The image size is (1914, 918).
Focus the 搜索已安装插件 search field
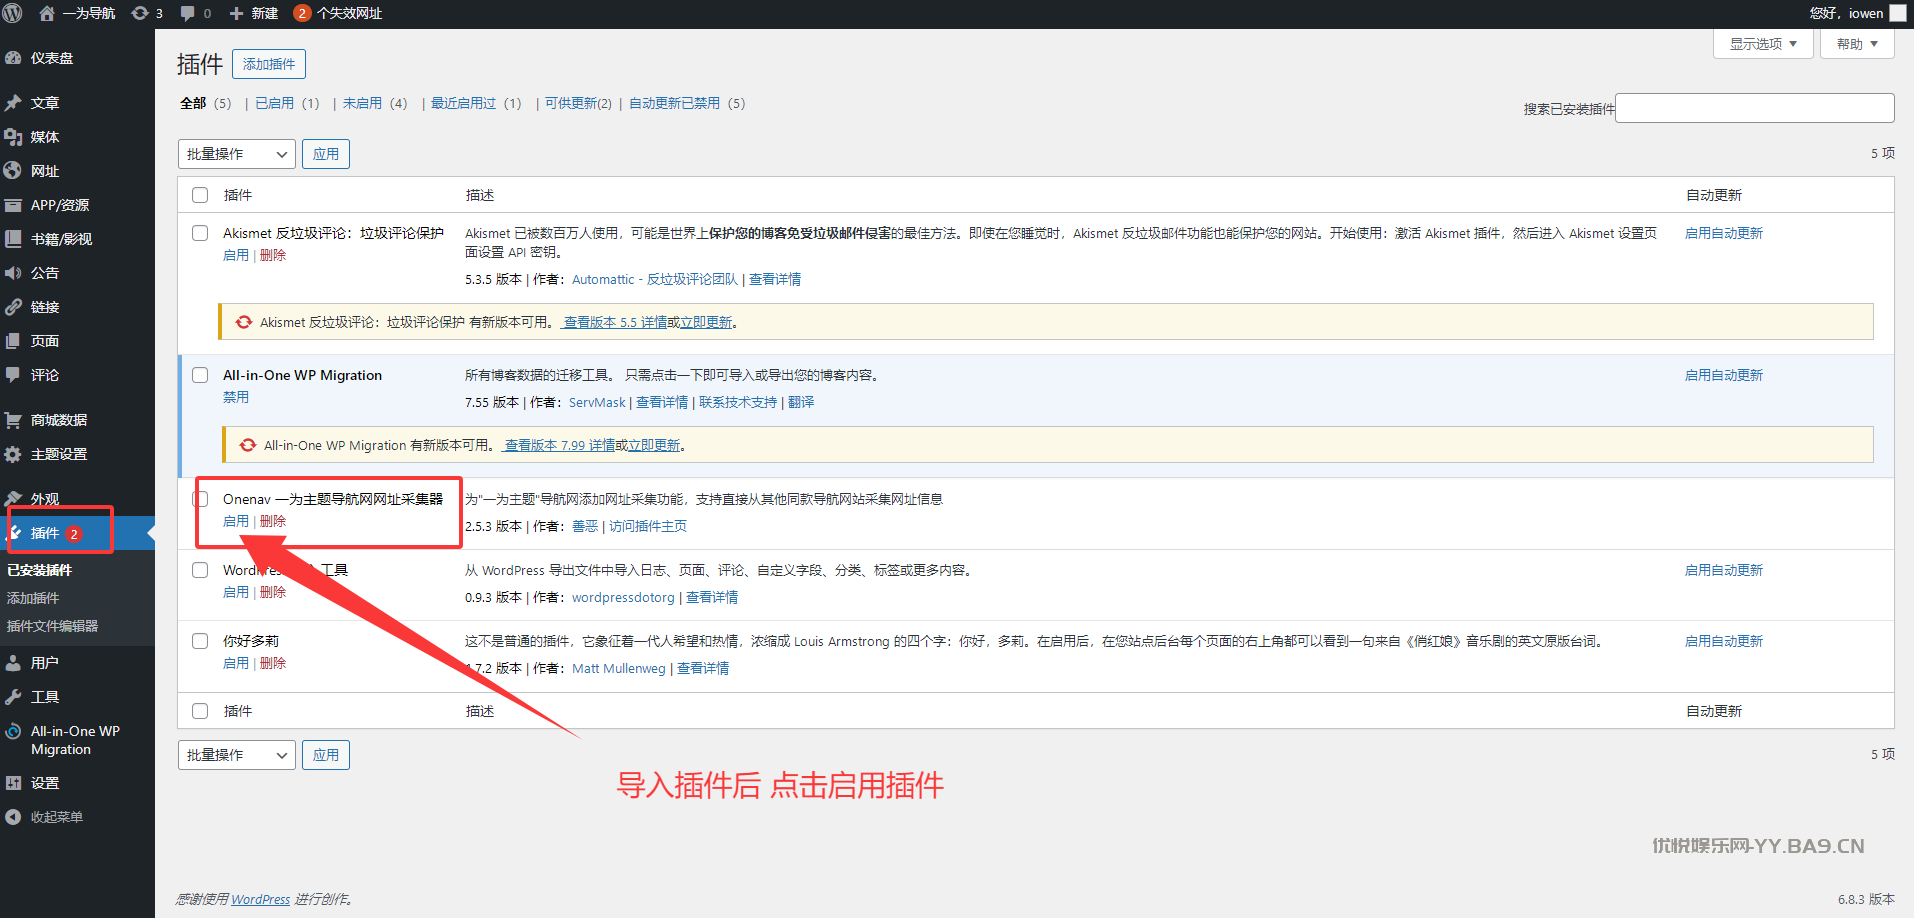click(1754, 108)
